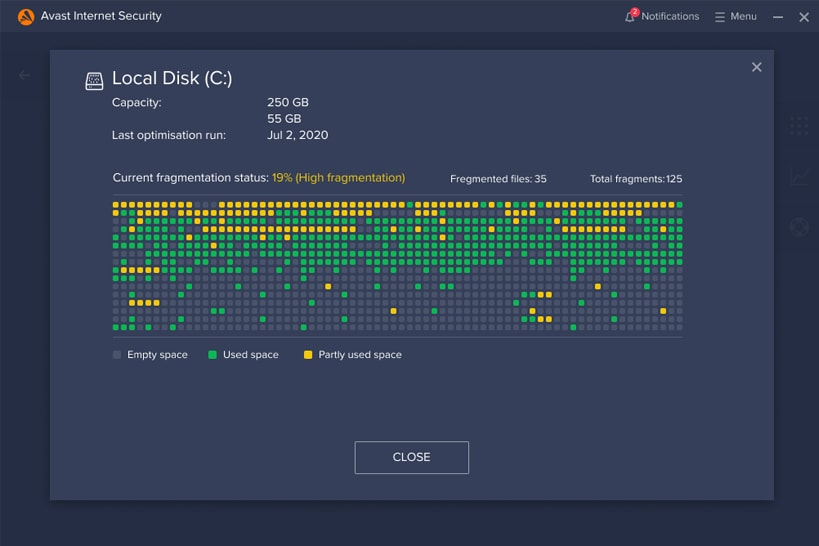Close the Avast Internet Security window
Image resolution: width=819 pixels, height=546 pixels.
[x=804, y=17]
